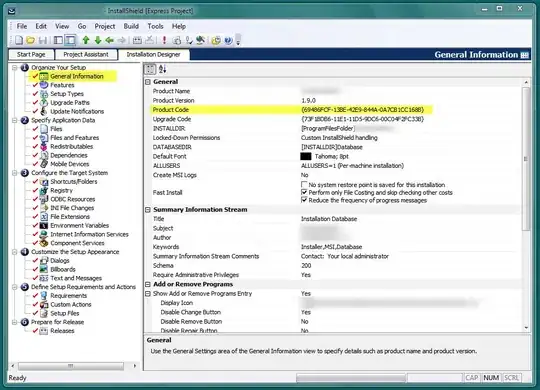Click the blue help question mark icon

[x=228, y=40]
